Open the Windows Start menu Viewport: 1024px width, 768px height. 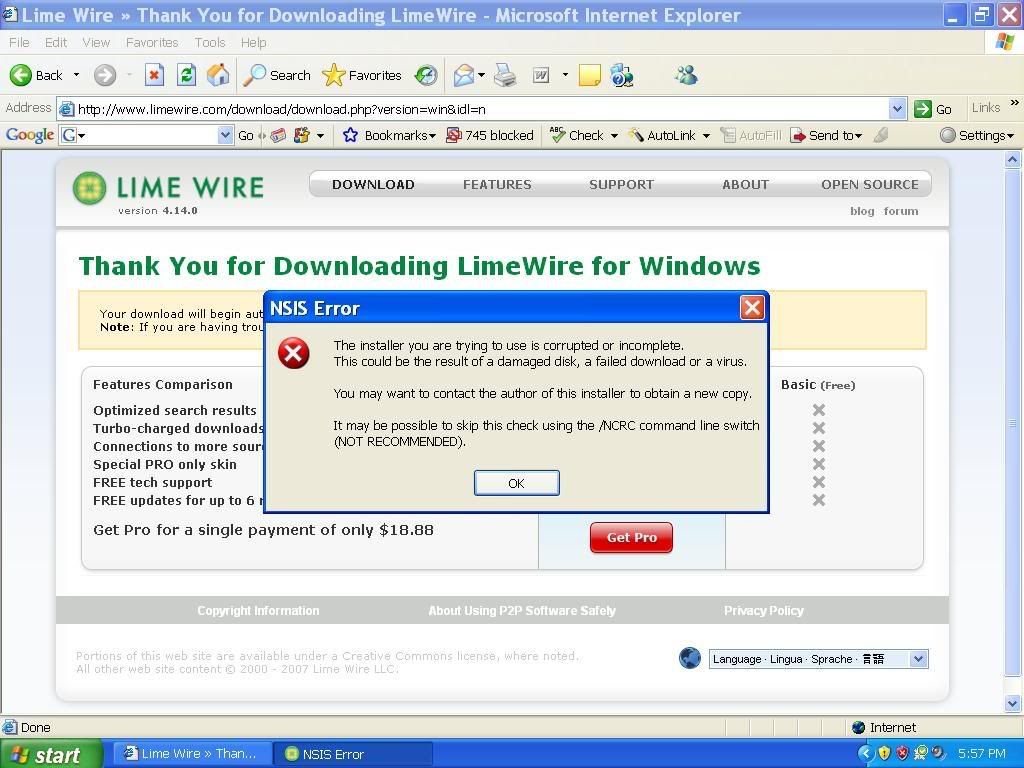51,754
